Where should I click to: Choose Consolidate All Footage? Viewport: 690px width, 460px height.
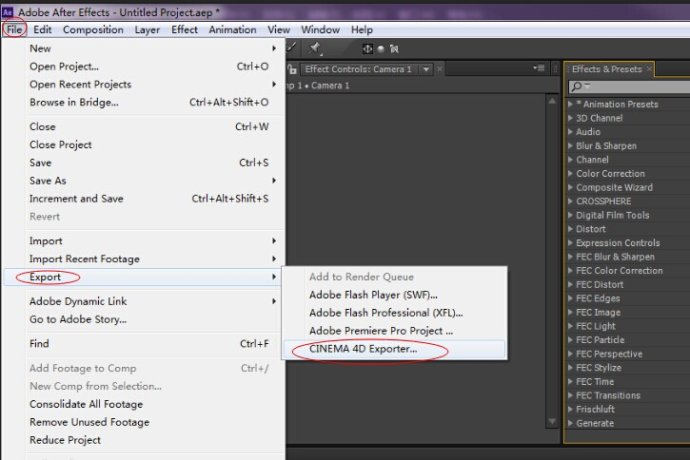click(x=143, y=405)
